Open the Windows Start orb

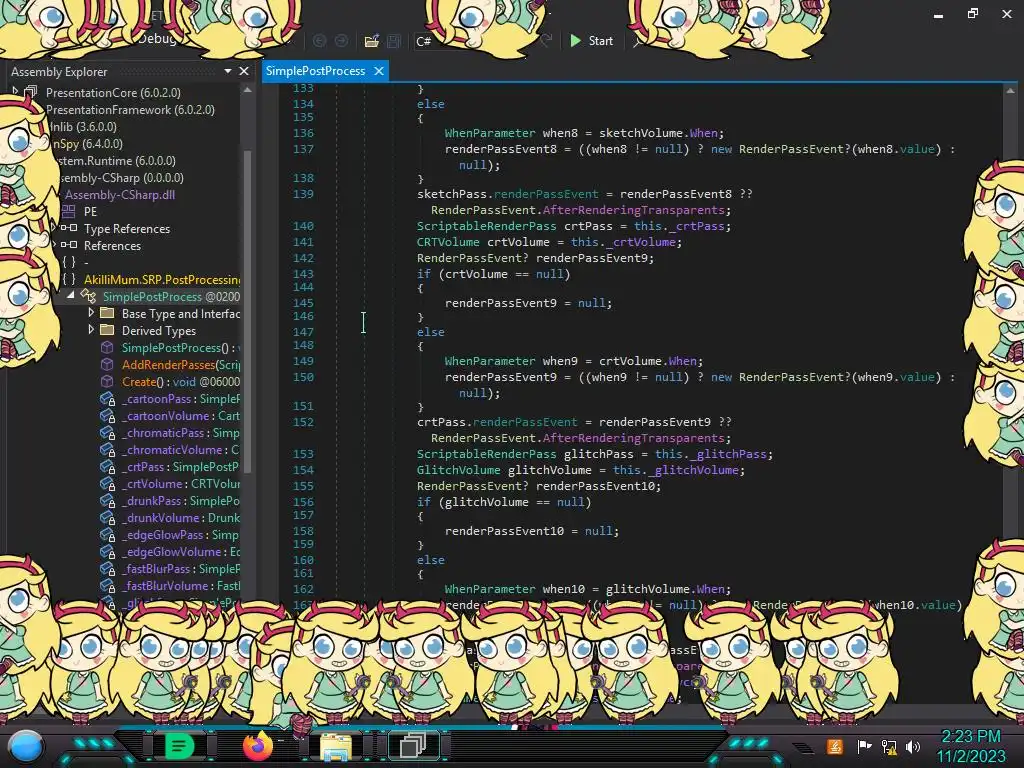(26, 746)
